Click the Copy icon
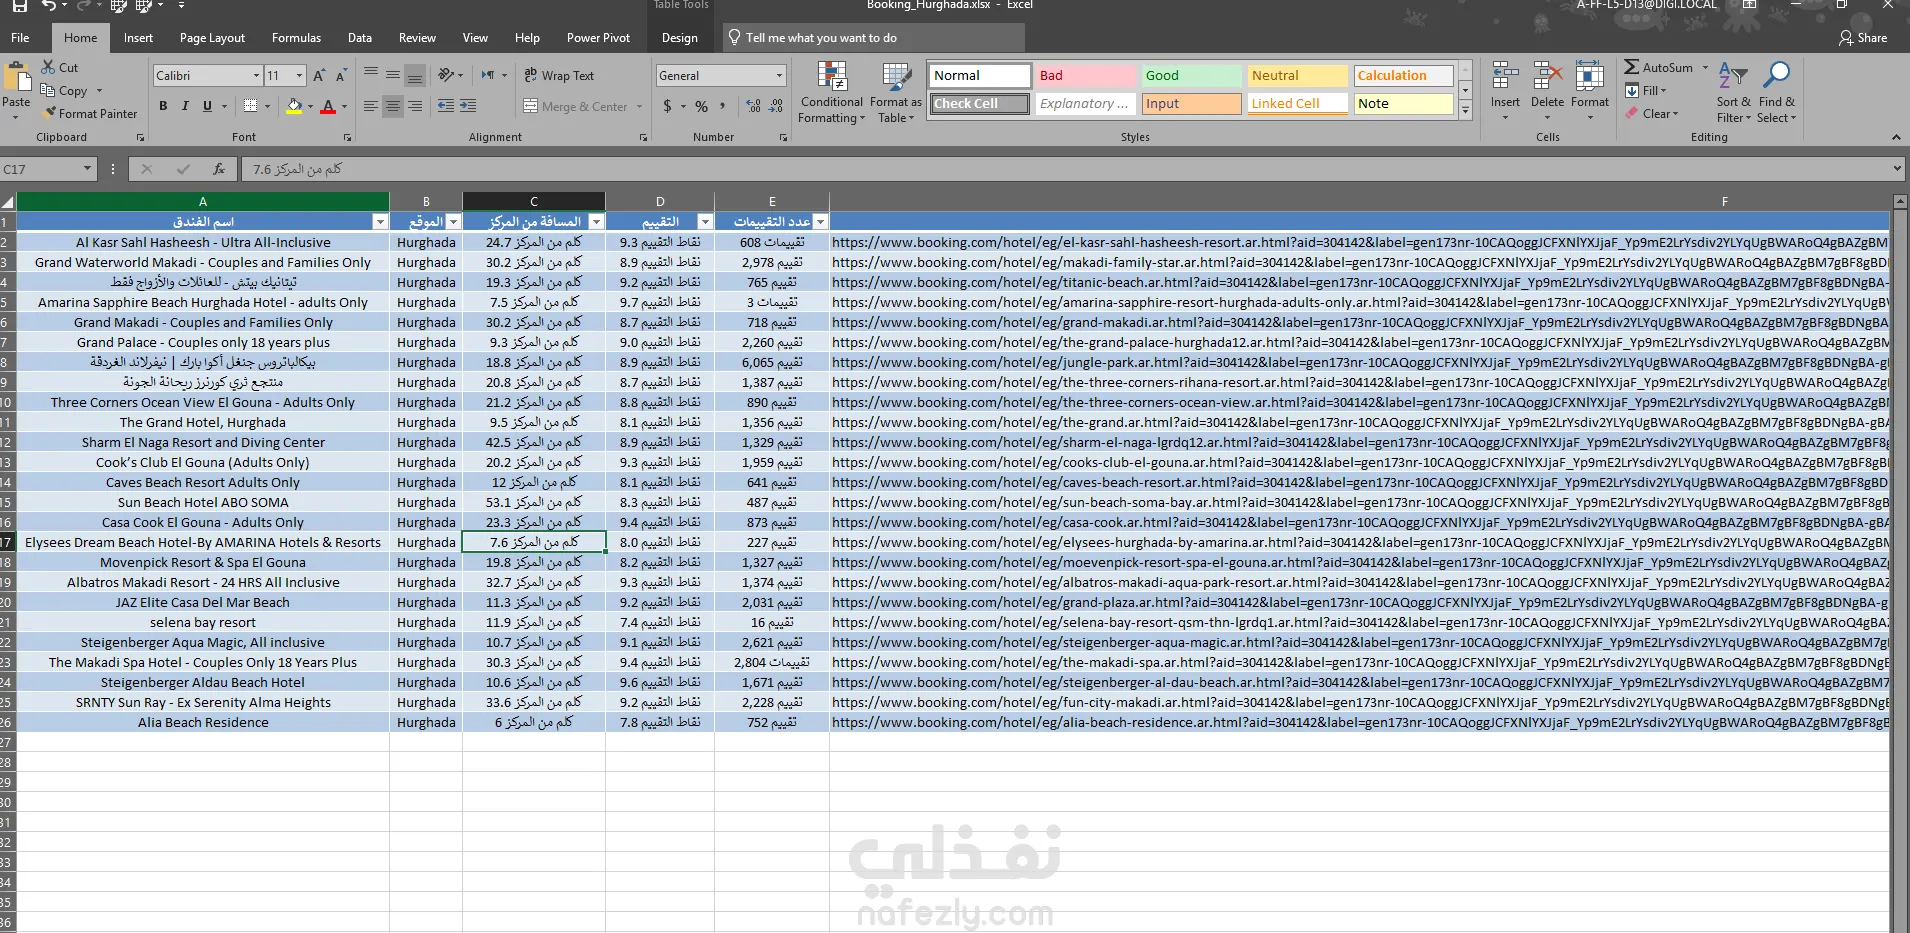 point(48,90)
